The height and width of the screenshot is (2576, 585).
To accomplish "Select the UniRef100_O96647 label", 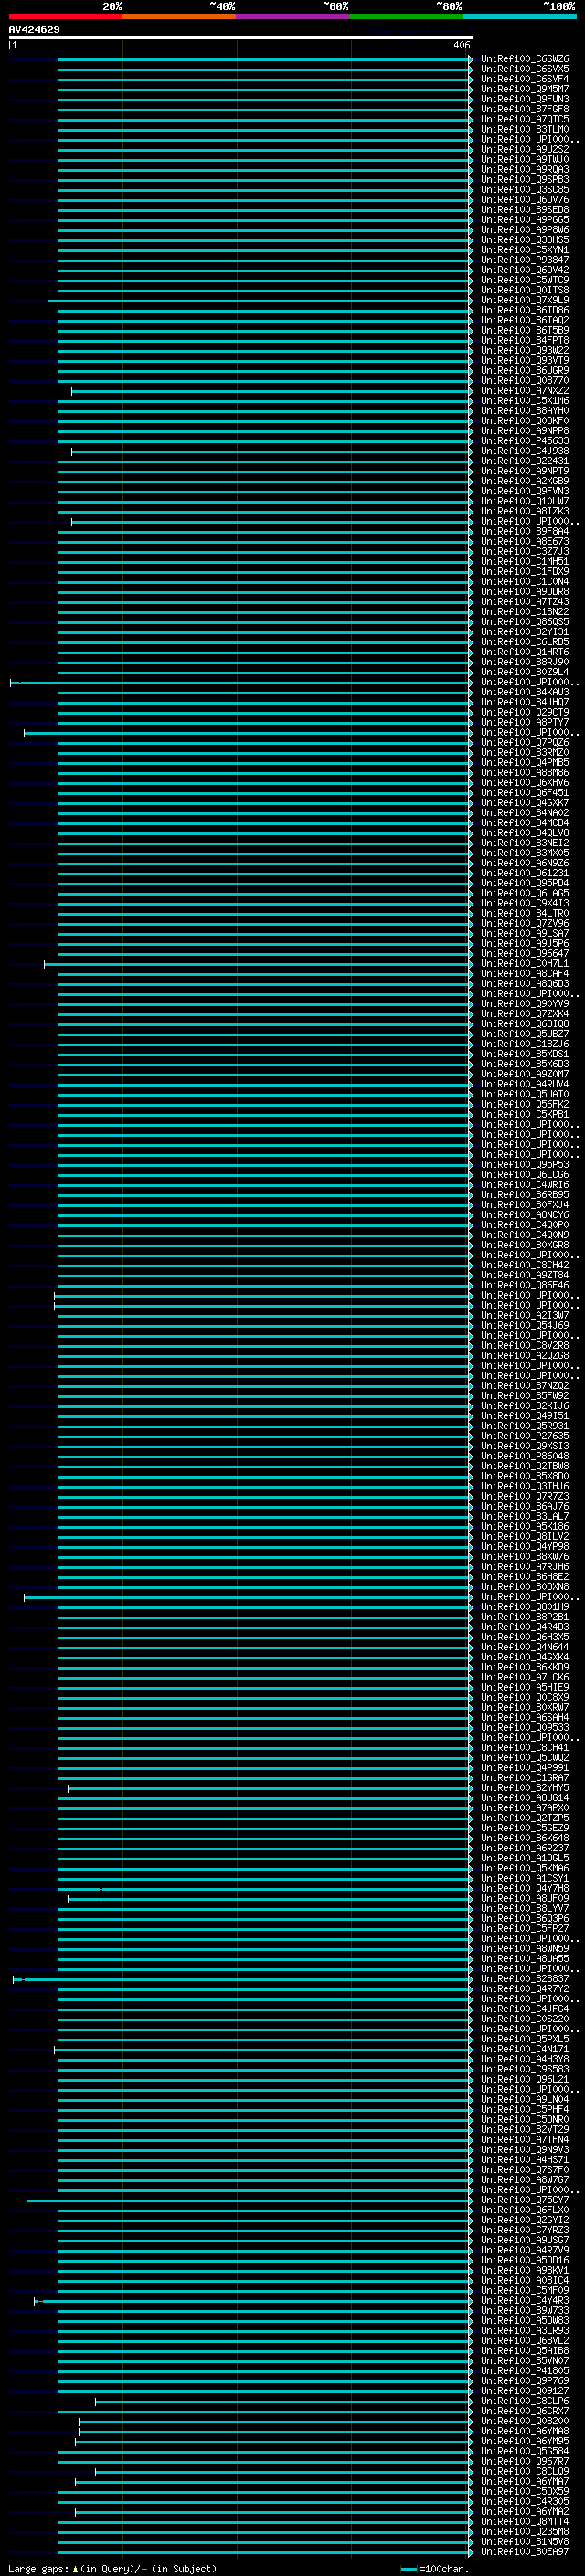I will [525, 953].
